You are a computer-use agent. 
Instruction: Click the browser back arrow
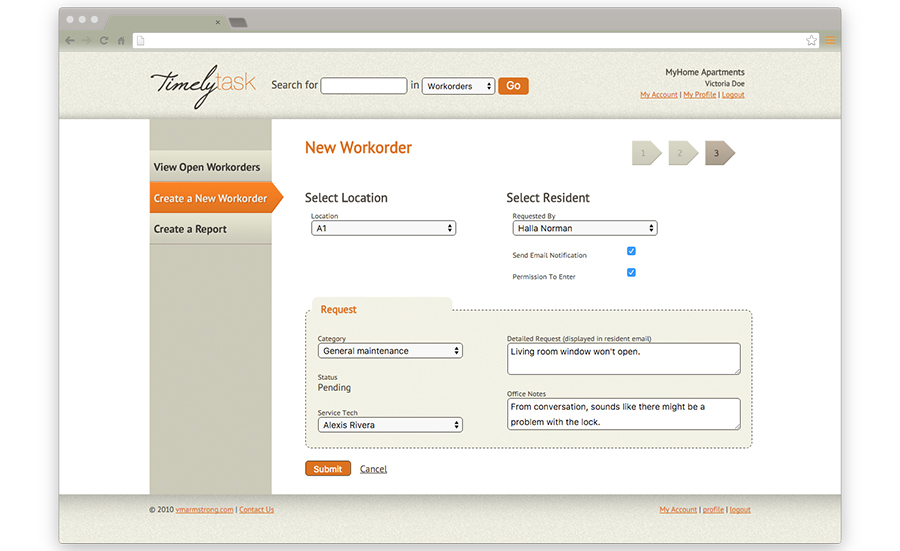(69, 41)
